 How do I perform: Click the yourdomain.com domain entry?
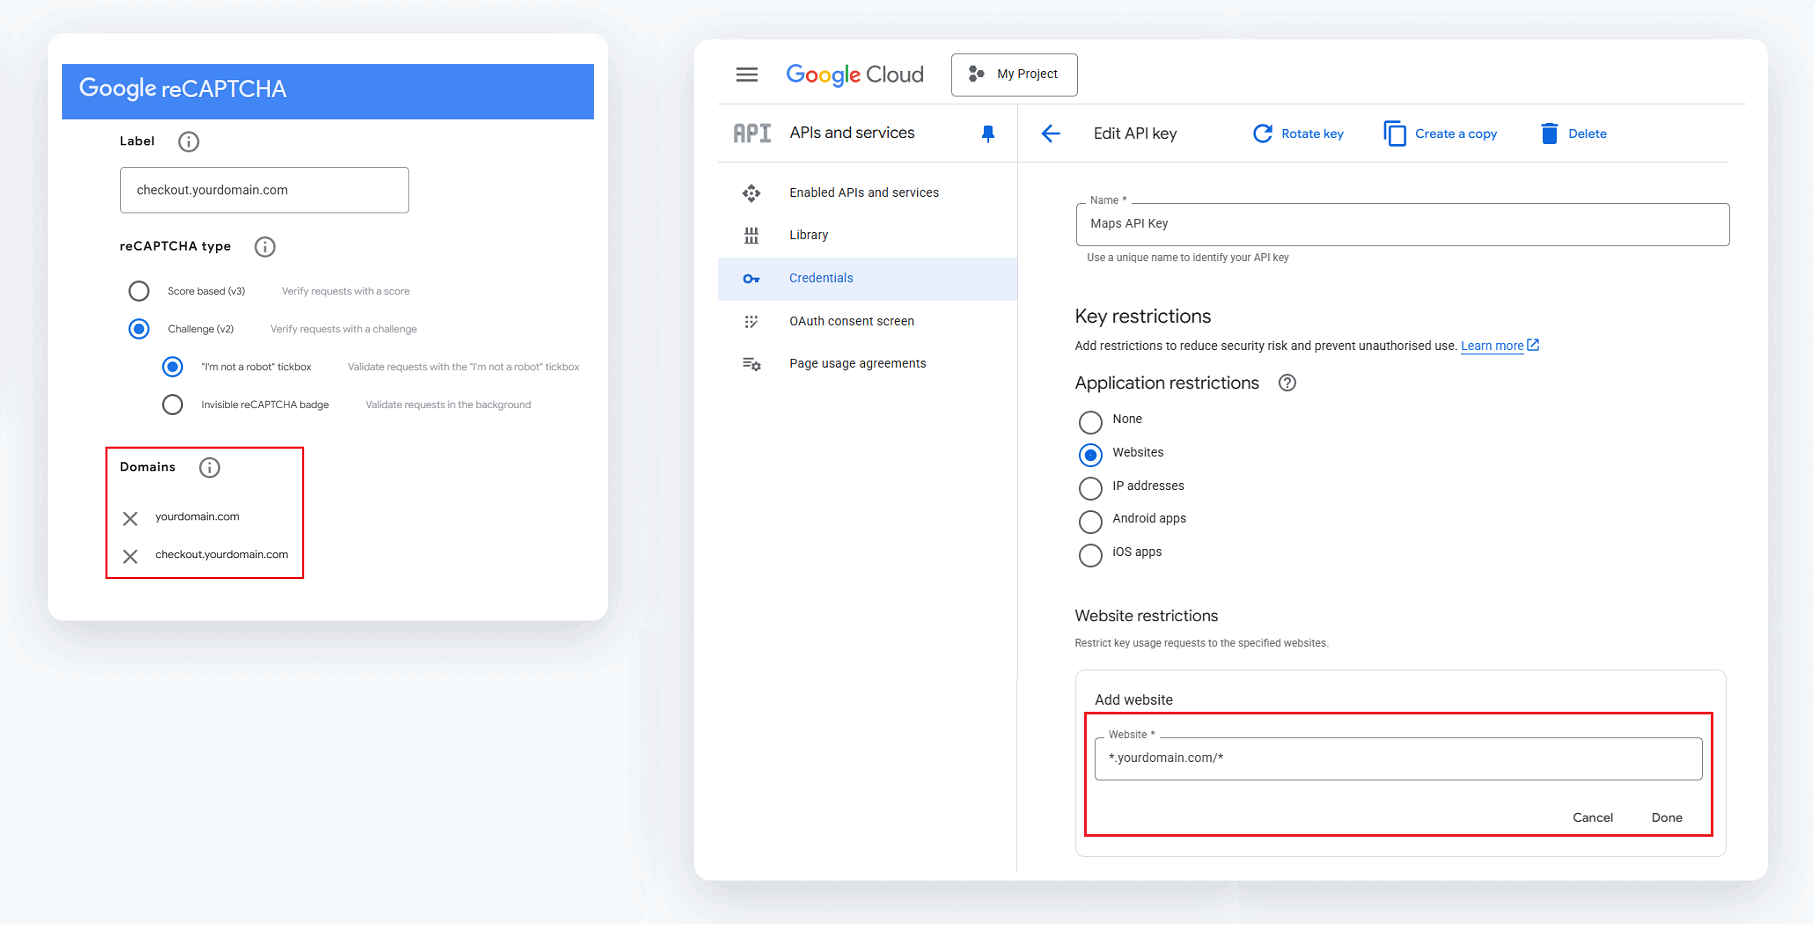197,517
